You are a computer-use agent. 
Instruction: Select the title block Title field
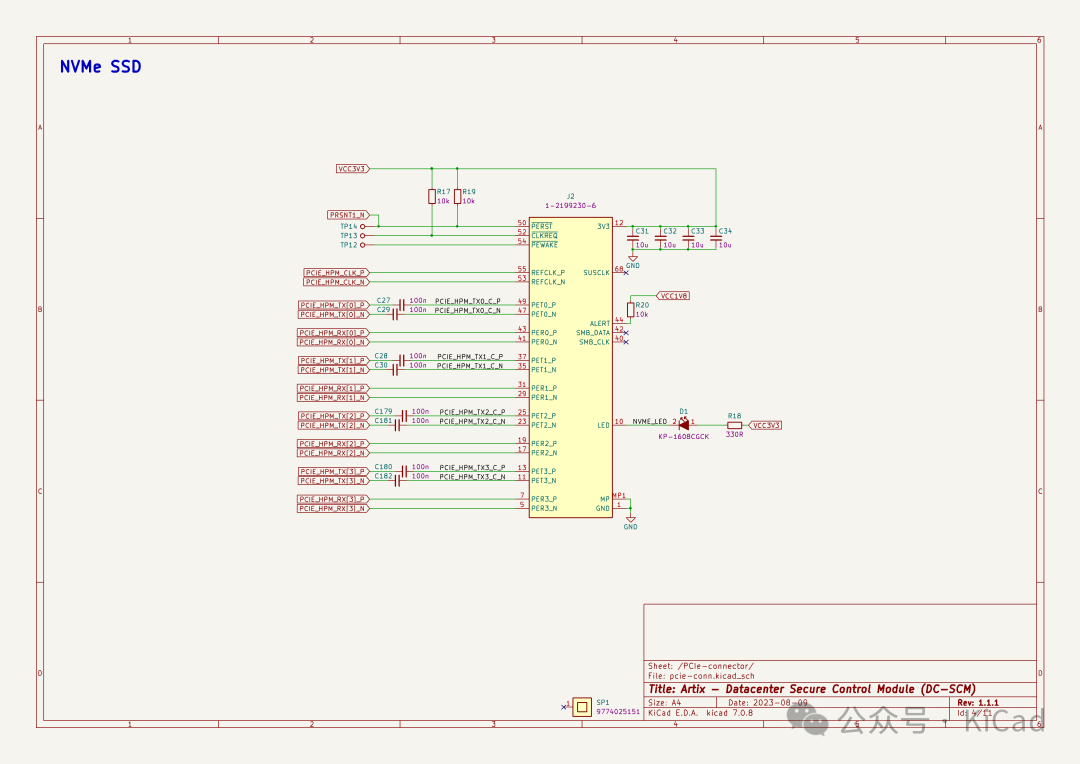point(812,689)
